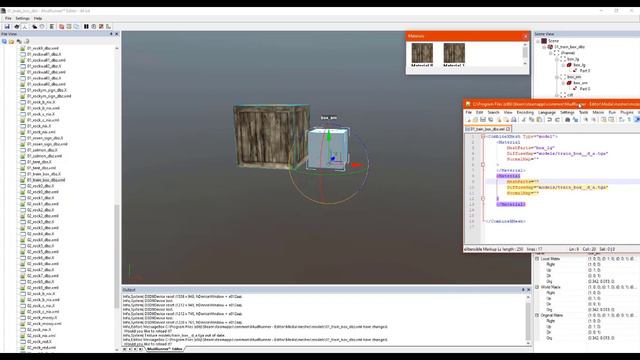This screenshot has width=640, height=360.
Task: Collapse the 01_train_box_dbc node in Scene View
Action: pos(544,47)
